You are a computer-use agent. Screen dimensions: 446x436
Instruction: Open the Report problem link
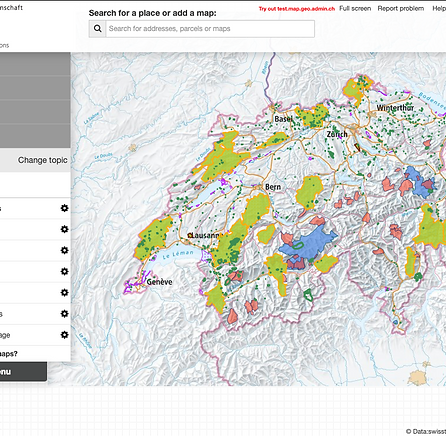[401, 8]
